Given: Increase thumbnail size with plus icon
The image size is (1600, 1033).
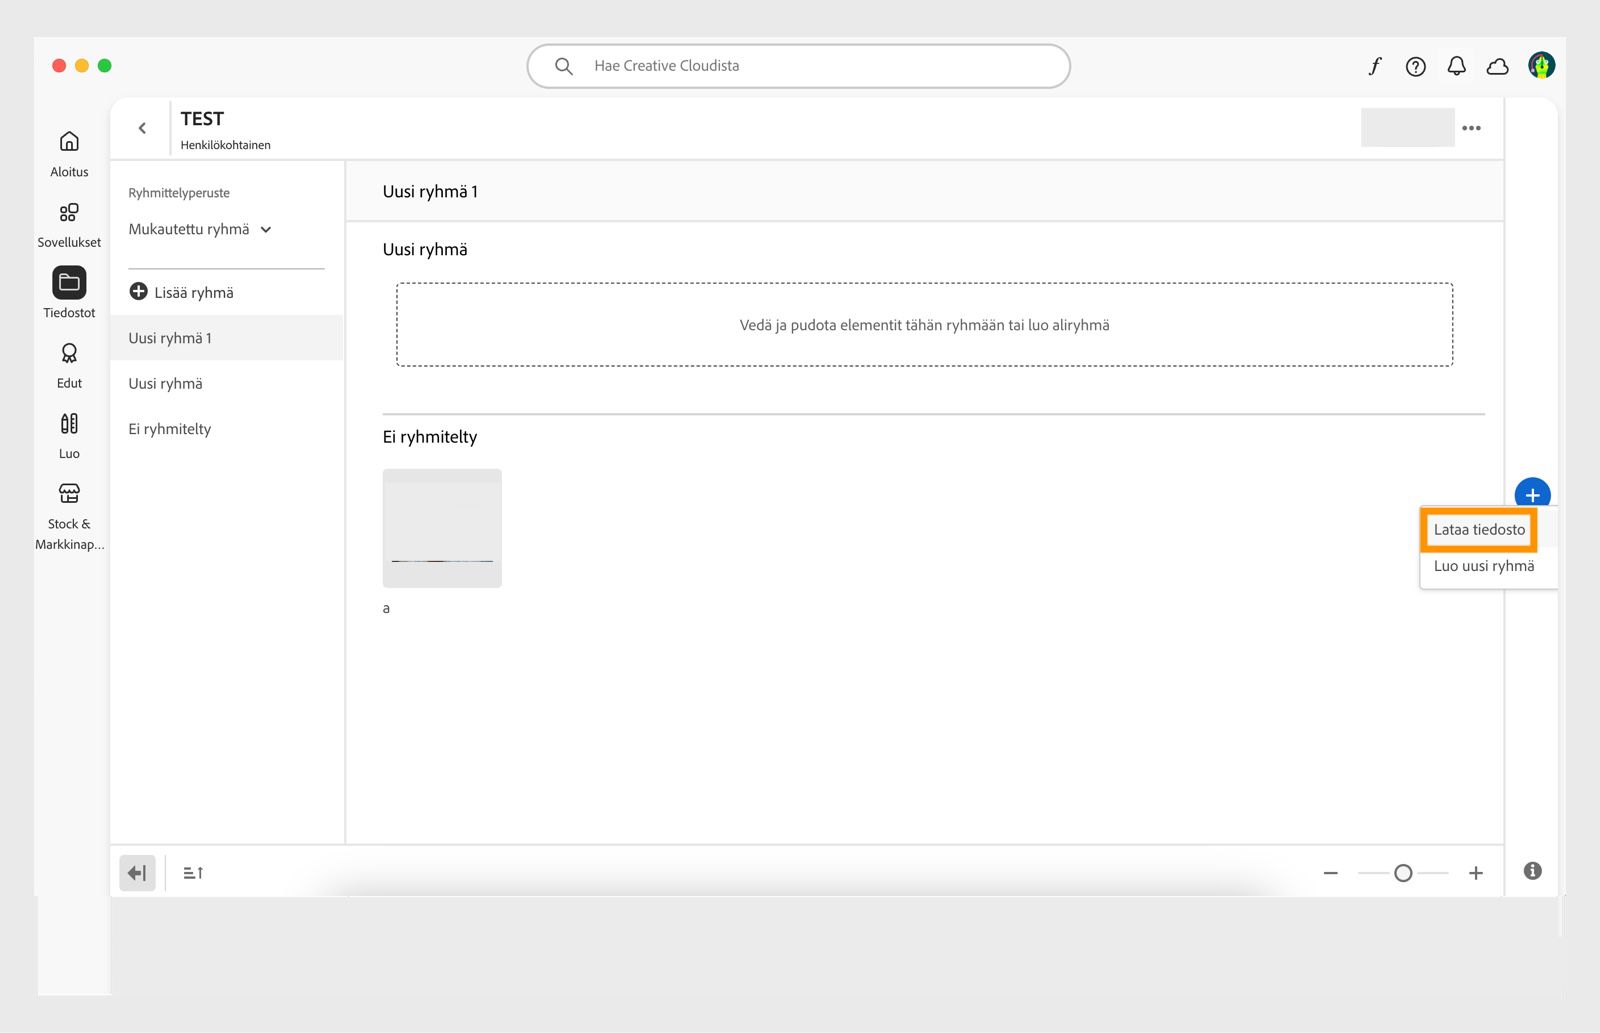Looking at the screenshot, I should pyautogui.click(x=1475, y=873).
